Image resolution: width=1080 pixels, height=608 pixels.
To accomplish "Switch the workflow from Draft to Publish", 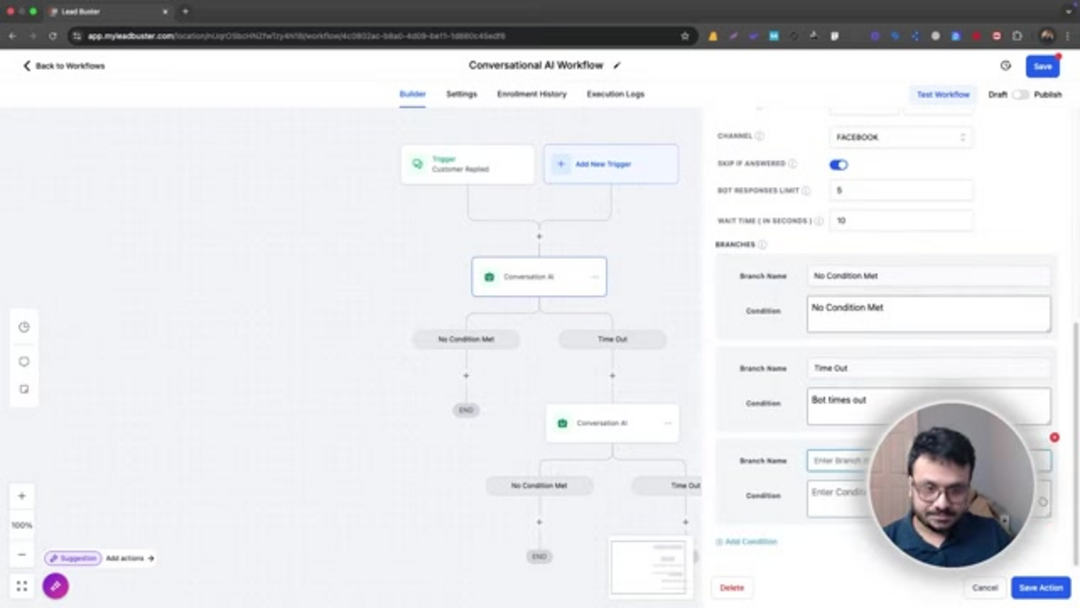I will tap(1021, 94).
